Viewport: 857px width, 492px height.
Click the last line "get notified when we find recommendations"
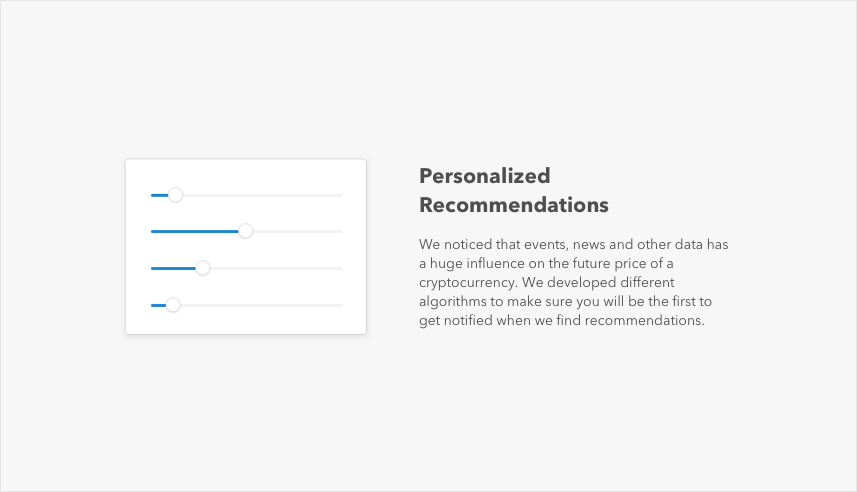[x=562, y=320]
